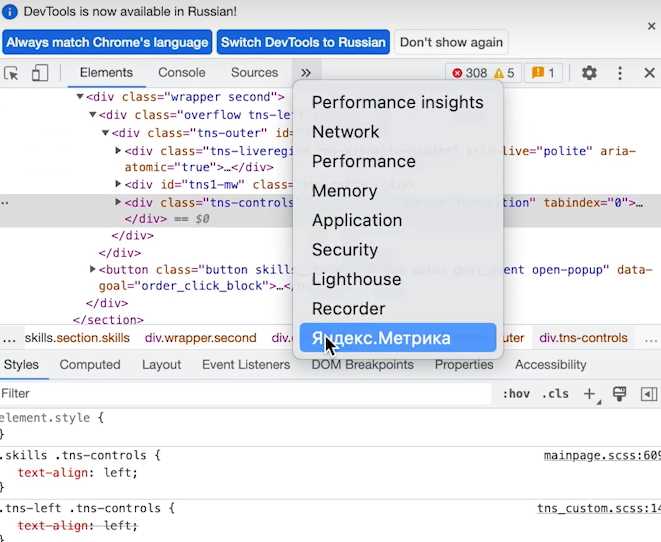Open DevTools settings gear
The width and height of the screenshot is (661, 542).
click(589, 73)
